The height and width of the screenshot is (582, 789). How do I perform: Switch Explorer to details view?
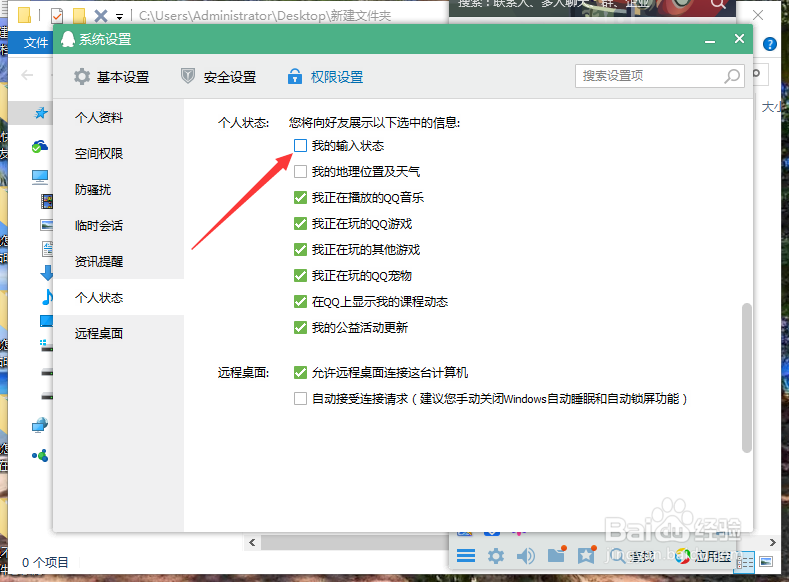[746, 561]
